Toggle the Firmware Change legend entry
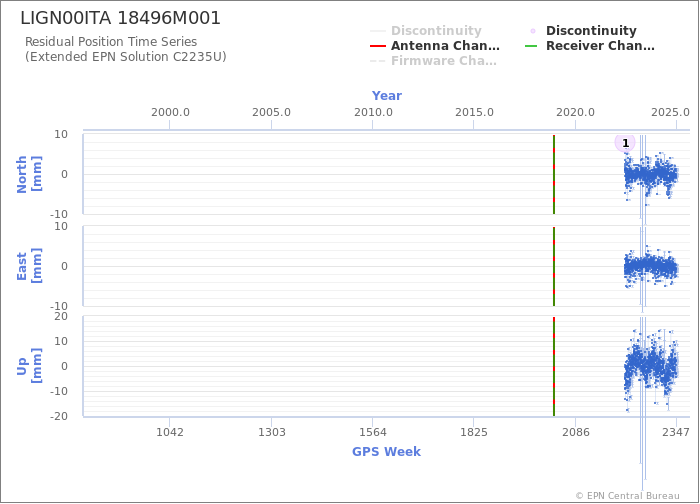The width and height of the screenshot is (700, 504). point(433,61)
